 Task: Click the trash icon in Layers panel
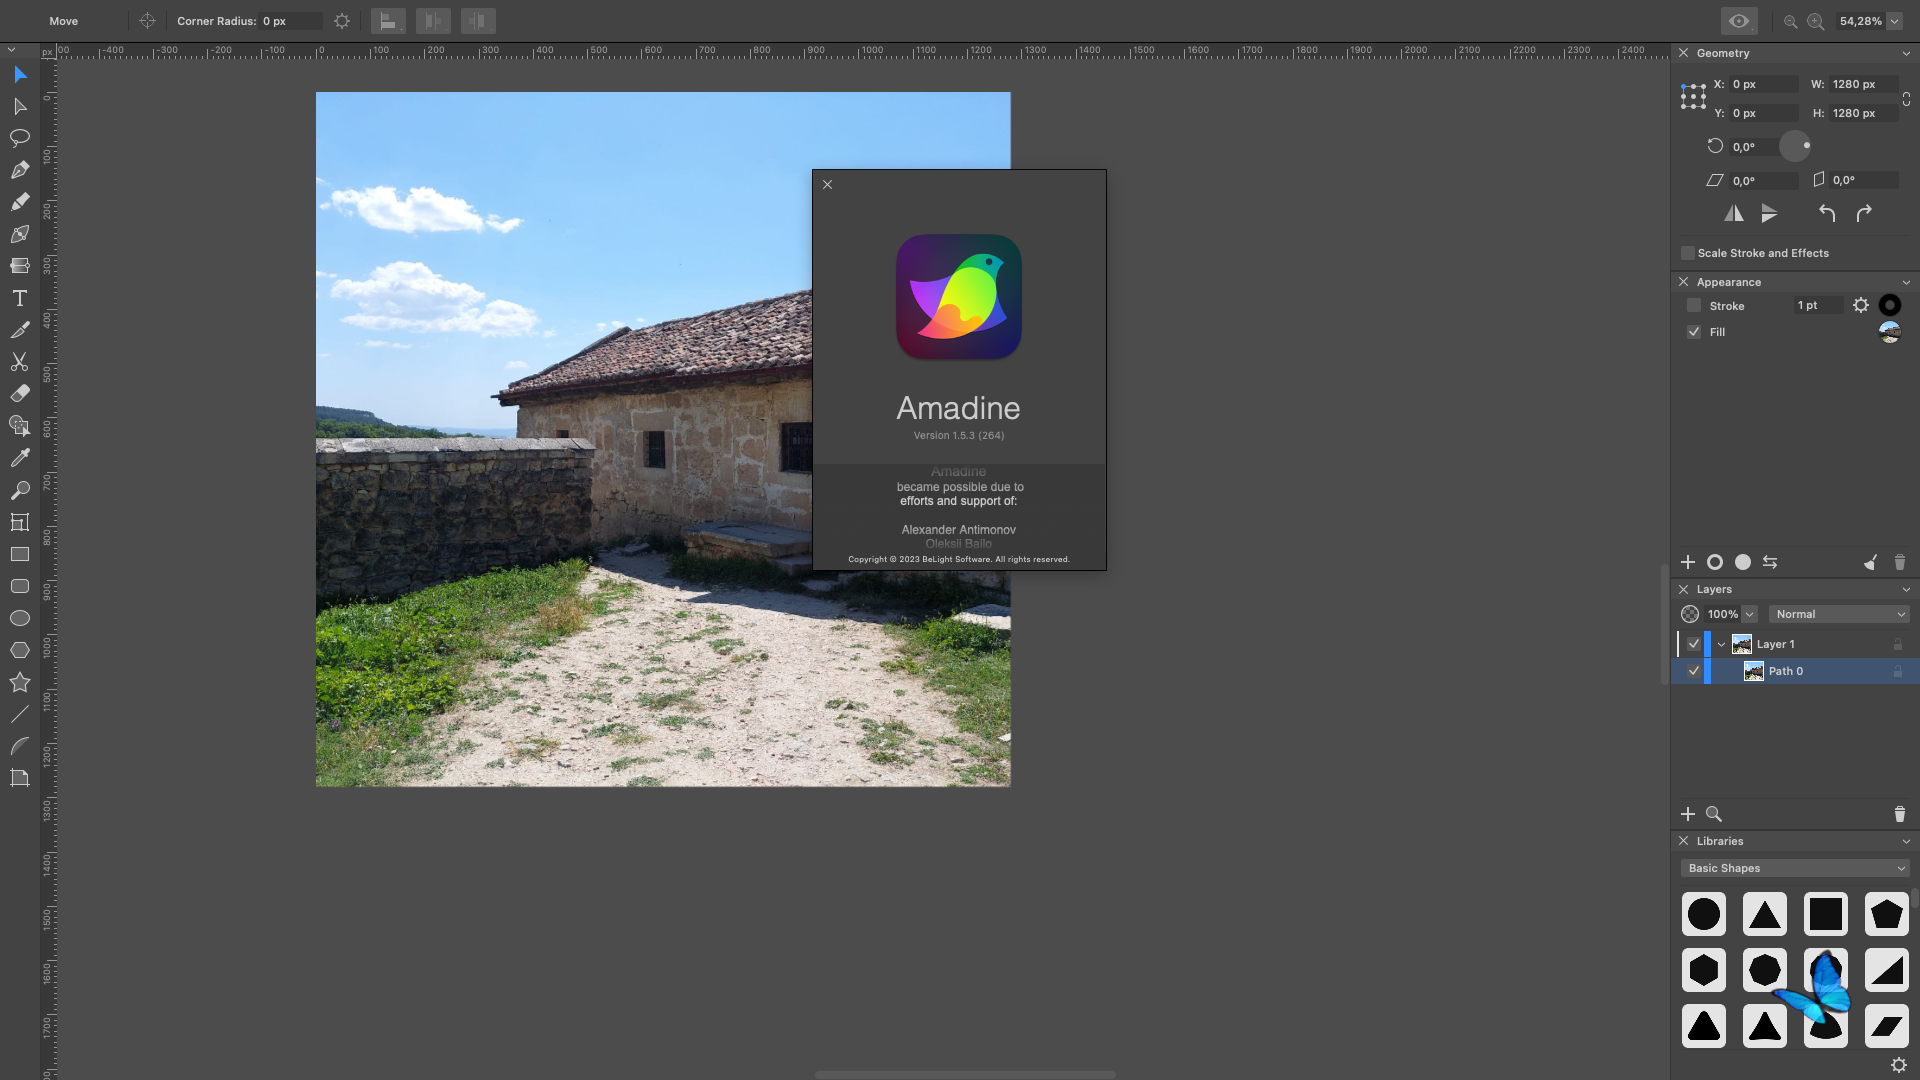click(1899, 814)
